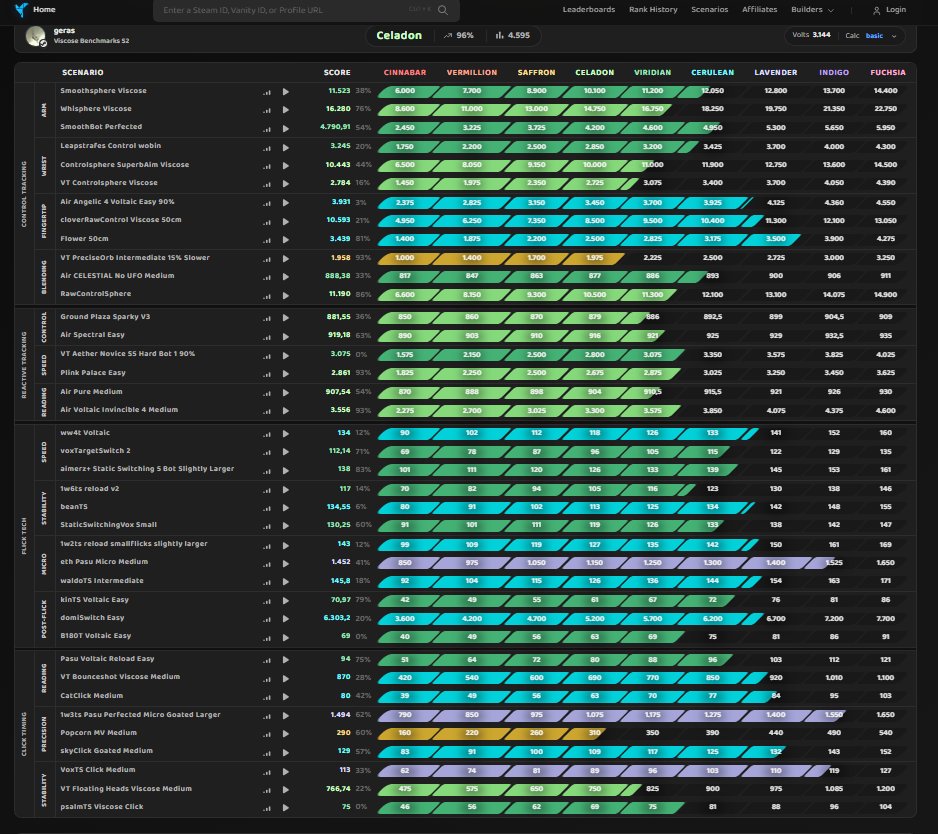Open the Affiliates page
Viewport: 938px width, 834px height.
[759, 10]
